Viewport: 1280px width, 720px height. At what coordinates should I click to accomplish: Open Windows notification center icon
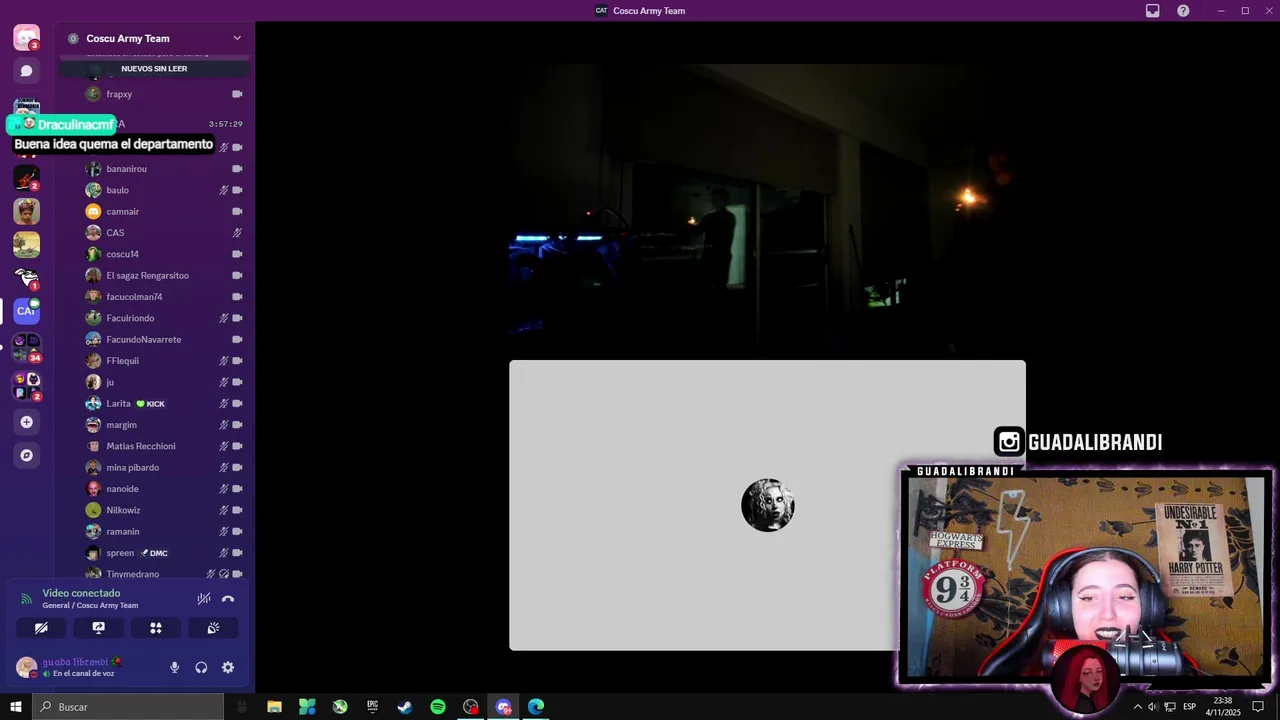point(1258,707)
